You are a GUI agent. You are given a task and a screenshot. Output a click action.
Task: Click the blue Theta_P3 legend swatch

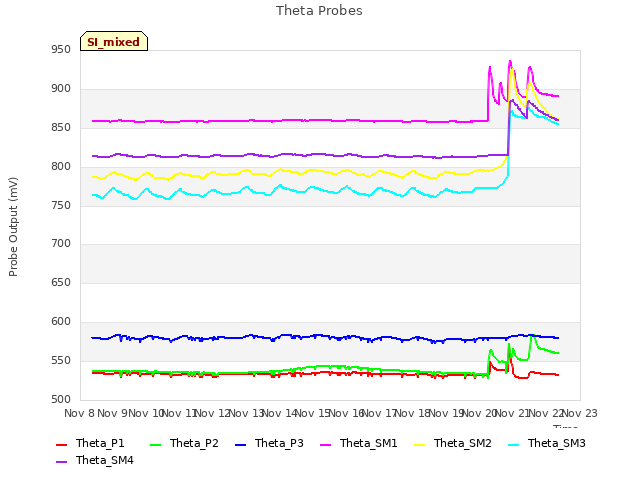click(241, 444)
